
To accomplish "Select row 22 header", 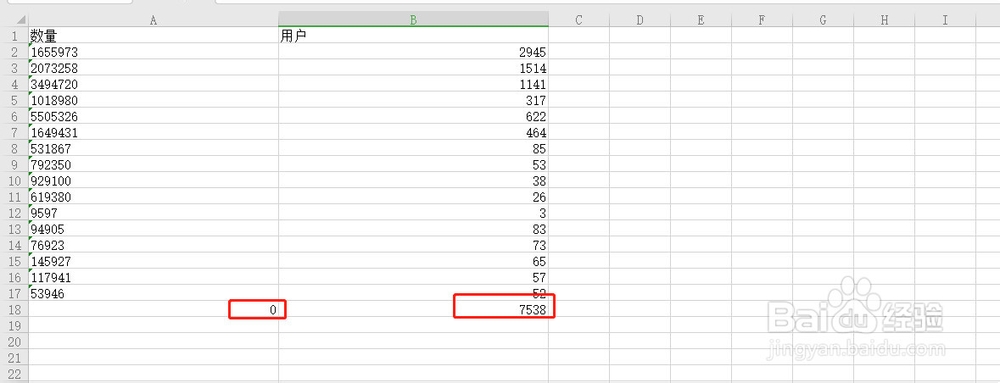I will pos(14,373).
